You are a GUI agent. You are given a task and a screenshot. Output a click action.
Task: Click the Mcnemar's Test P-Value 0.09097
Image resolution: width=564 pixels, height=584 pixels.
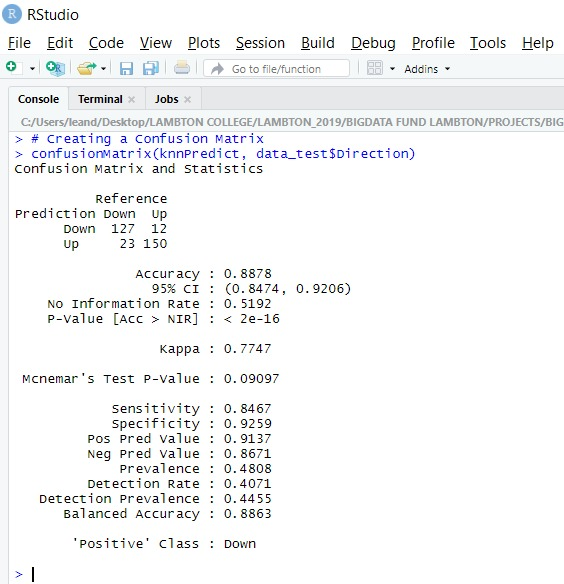tap(251, 379)
